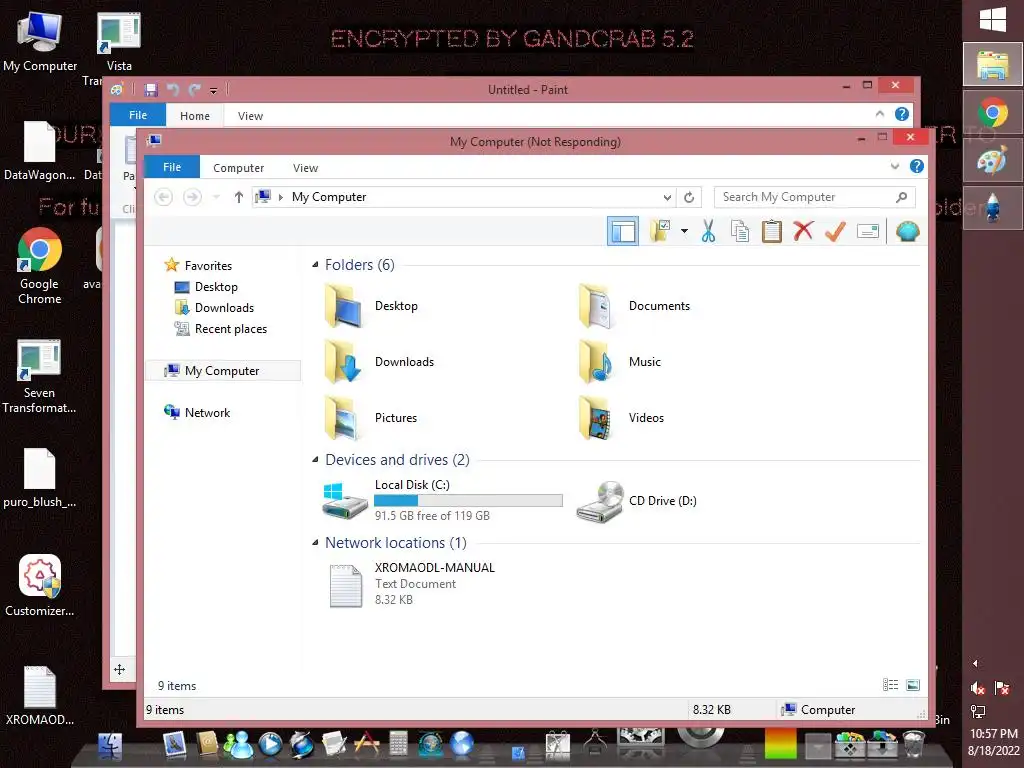Expand the My Computer ribbon chevron
The image size is (1024, 768).
[895, 167]
